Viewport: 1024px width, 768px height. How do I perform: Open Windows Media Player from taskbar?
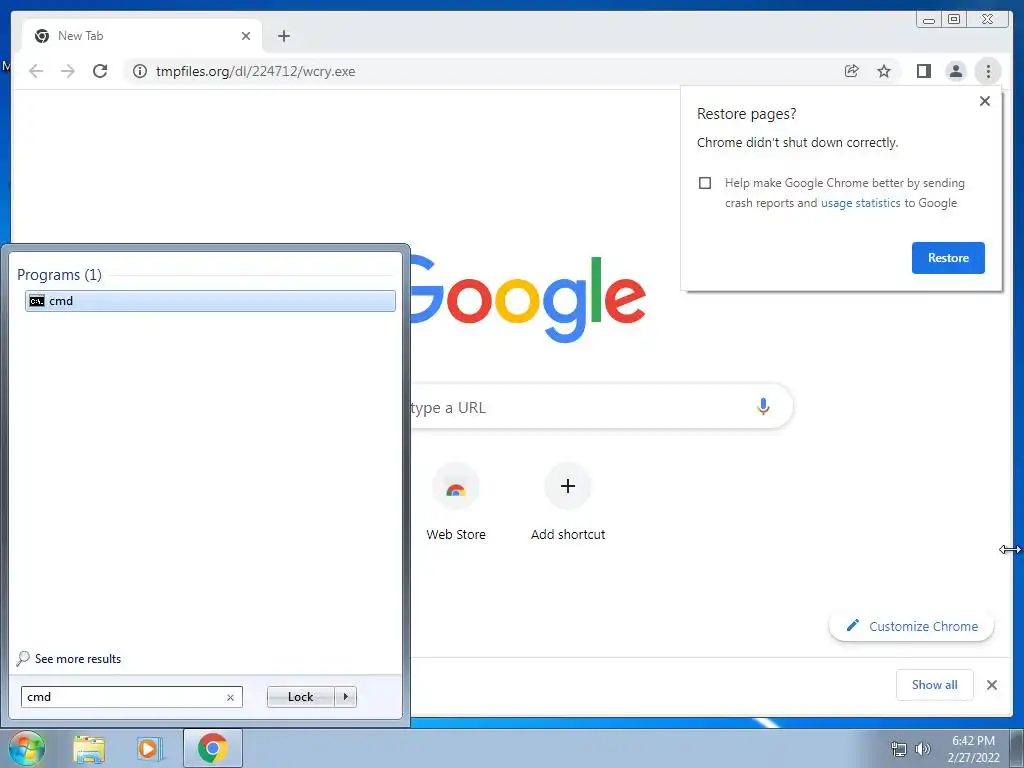tap(150, 749)
